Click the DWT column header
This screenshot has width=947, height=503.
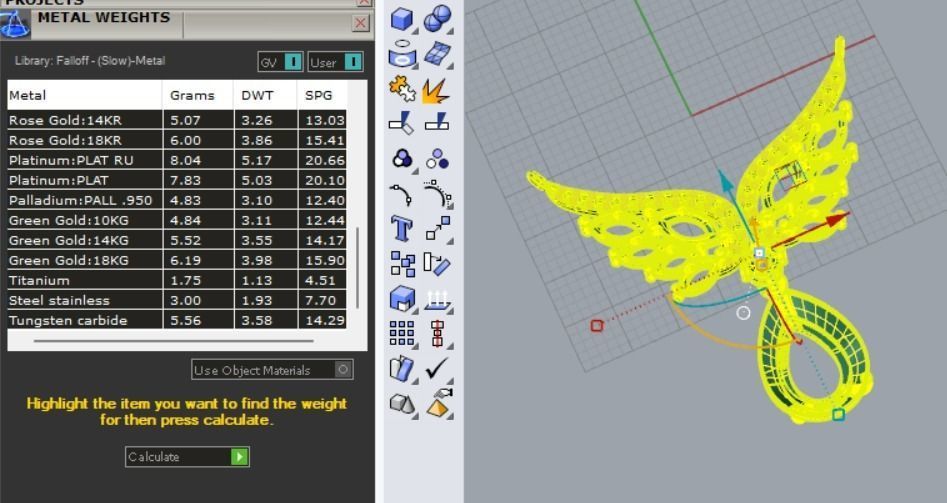tap(265, 95)
